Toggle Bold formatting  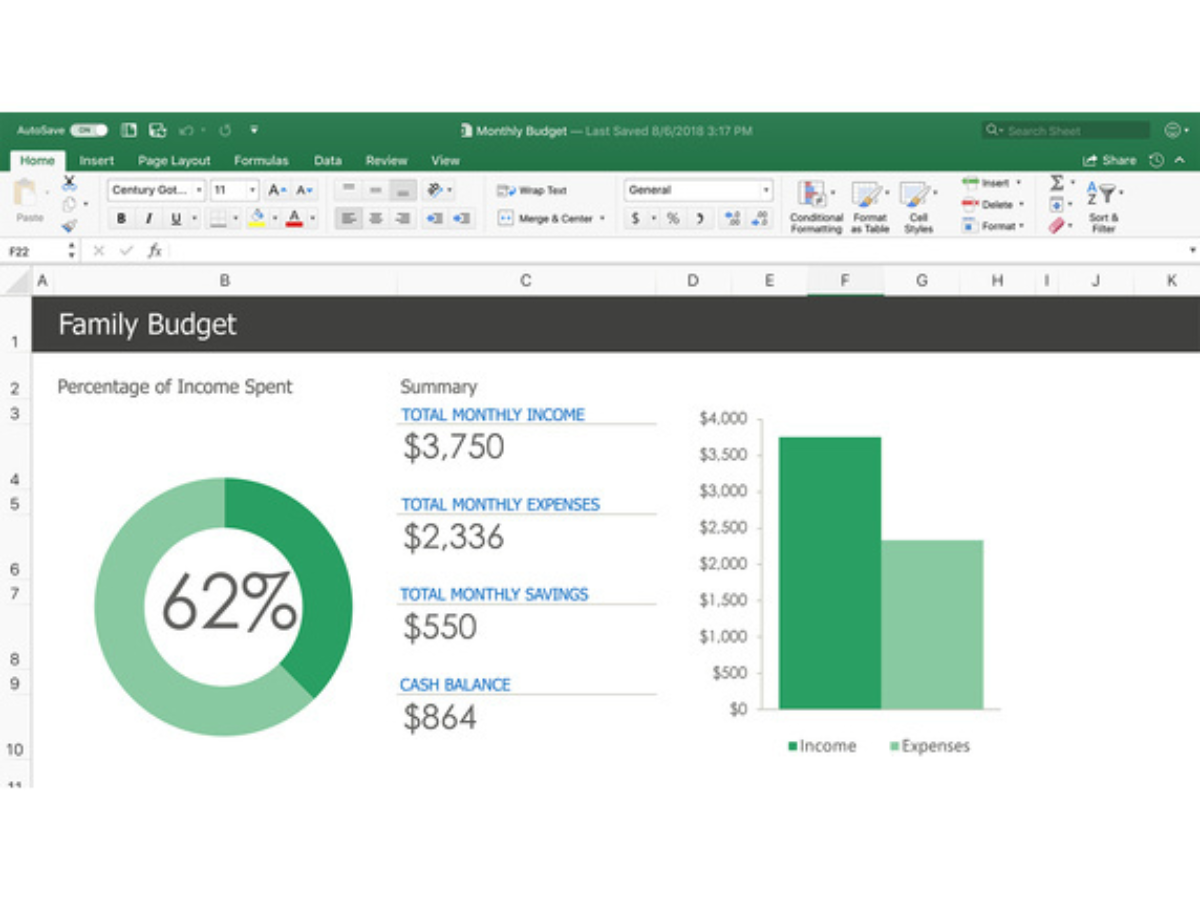click(x=122, y=218)
